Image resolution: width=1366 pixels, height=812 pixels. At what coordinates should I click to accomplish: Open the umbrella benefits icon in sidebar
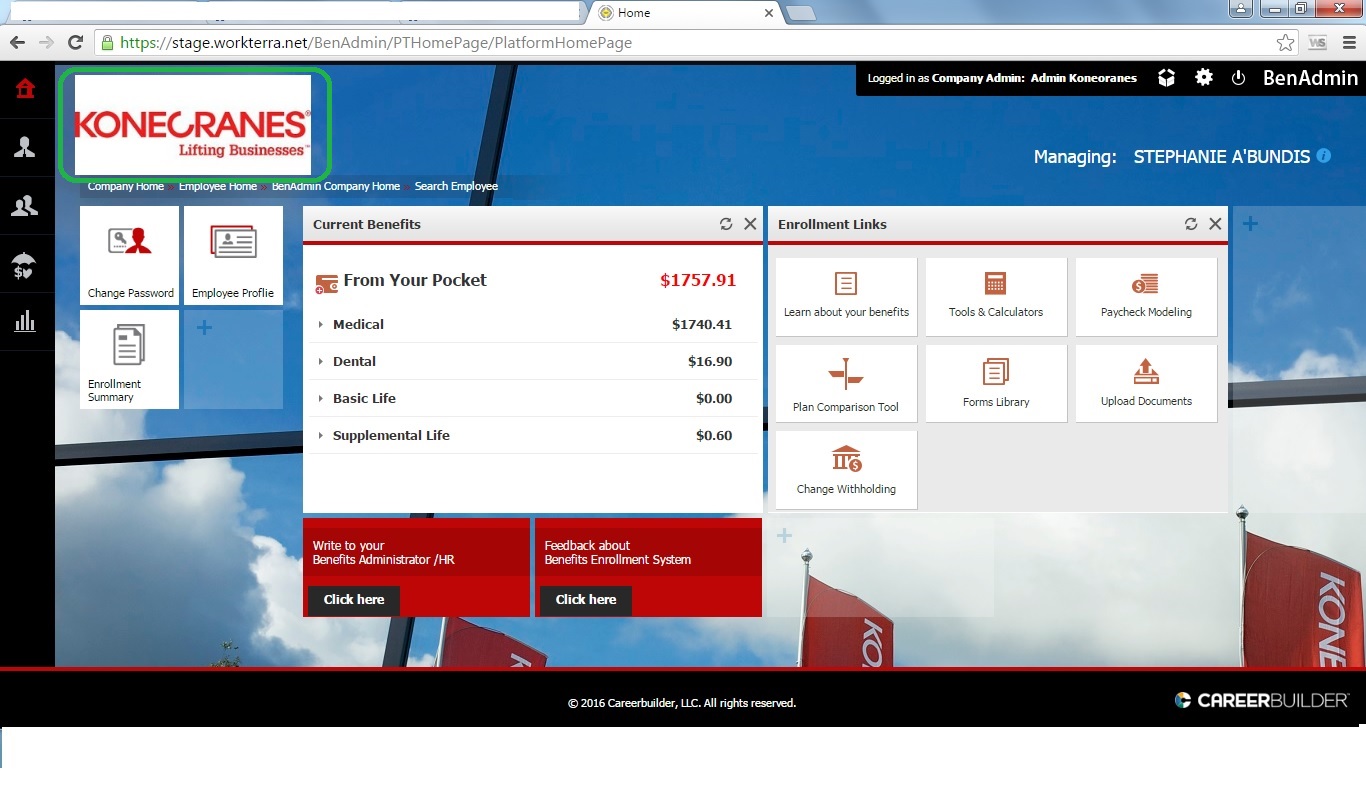pyautogui.click(x=25, y=264)
